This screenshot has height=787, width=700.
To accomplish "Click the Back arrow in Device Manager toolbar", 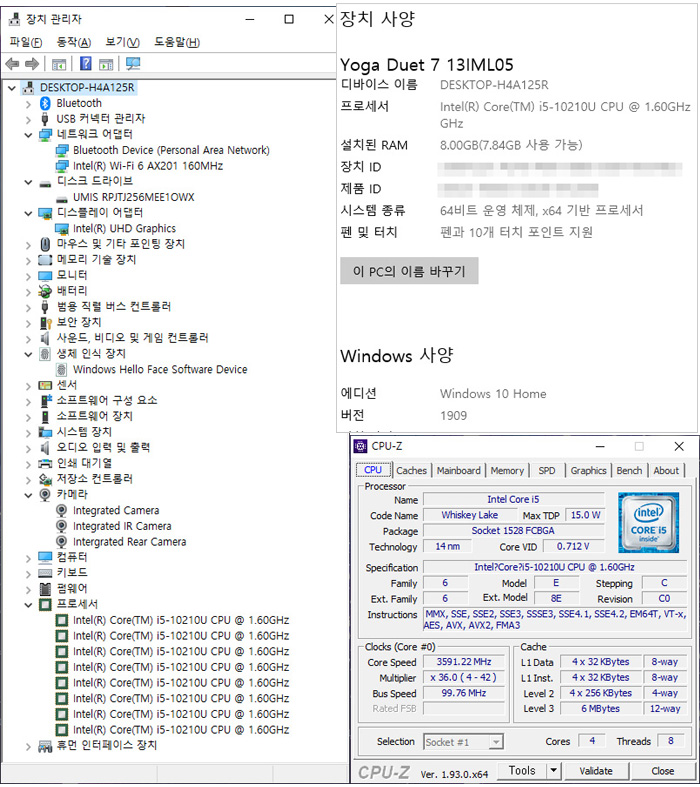I will 12,64.
